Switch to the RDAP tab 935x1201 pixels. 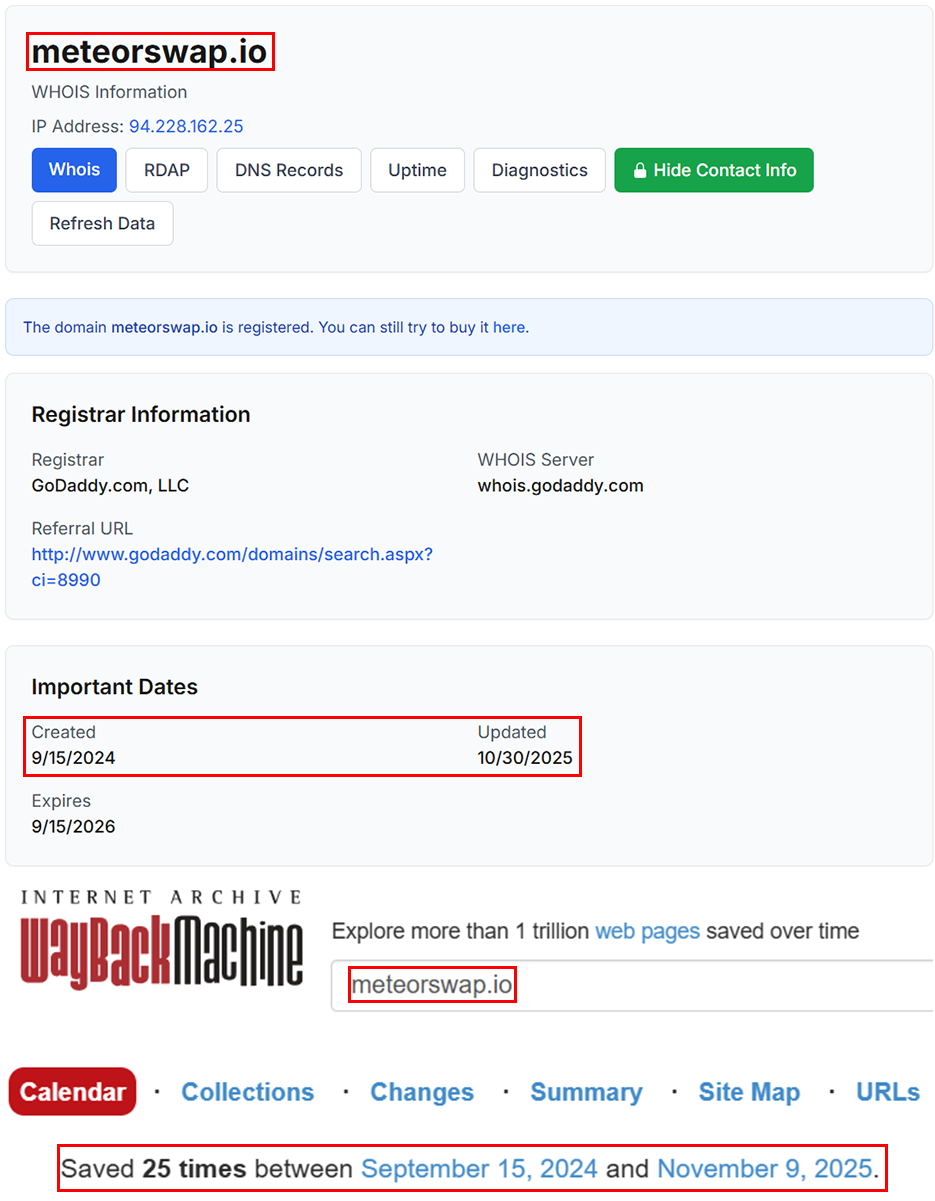coord(166,170)
